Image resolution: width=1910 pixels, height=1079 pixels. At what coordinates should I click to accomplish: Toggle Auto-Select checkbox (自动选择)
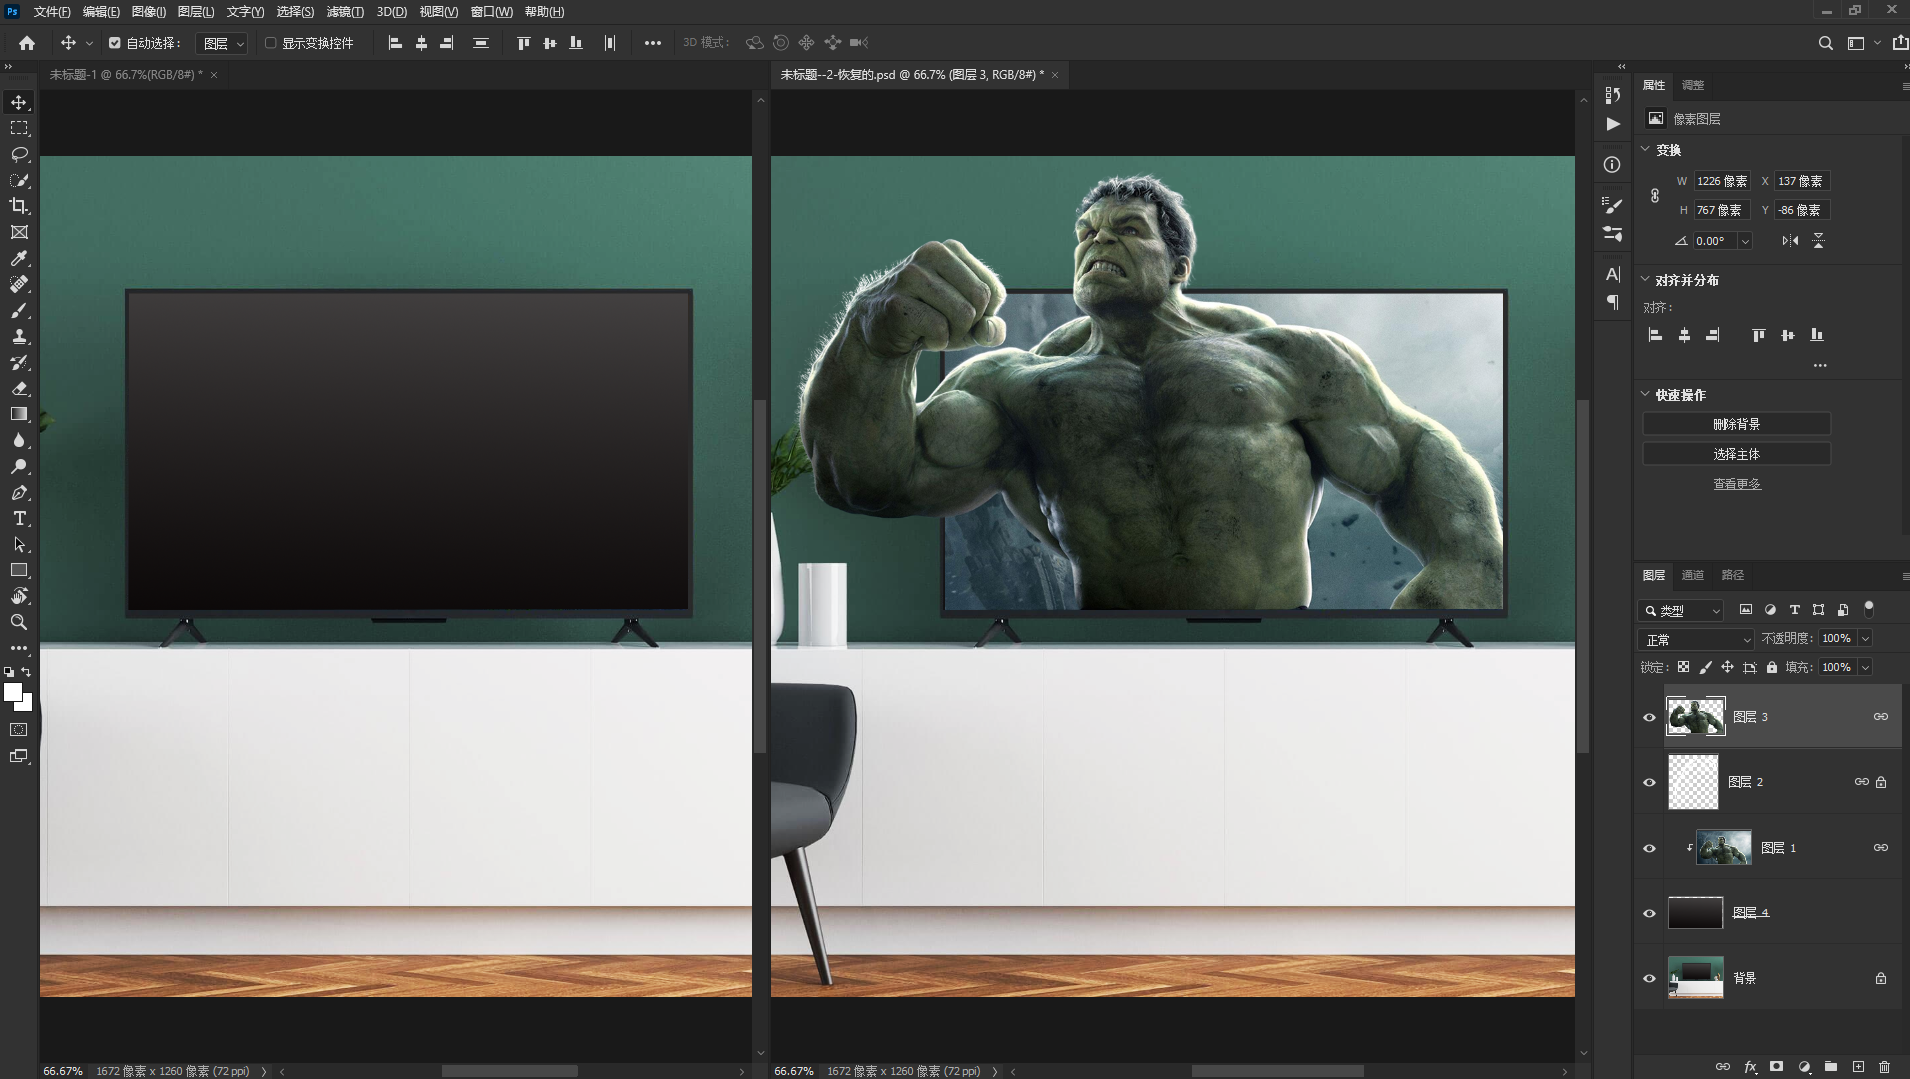(x=115, y=43)
